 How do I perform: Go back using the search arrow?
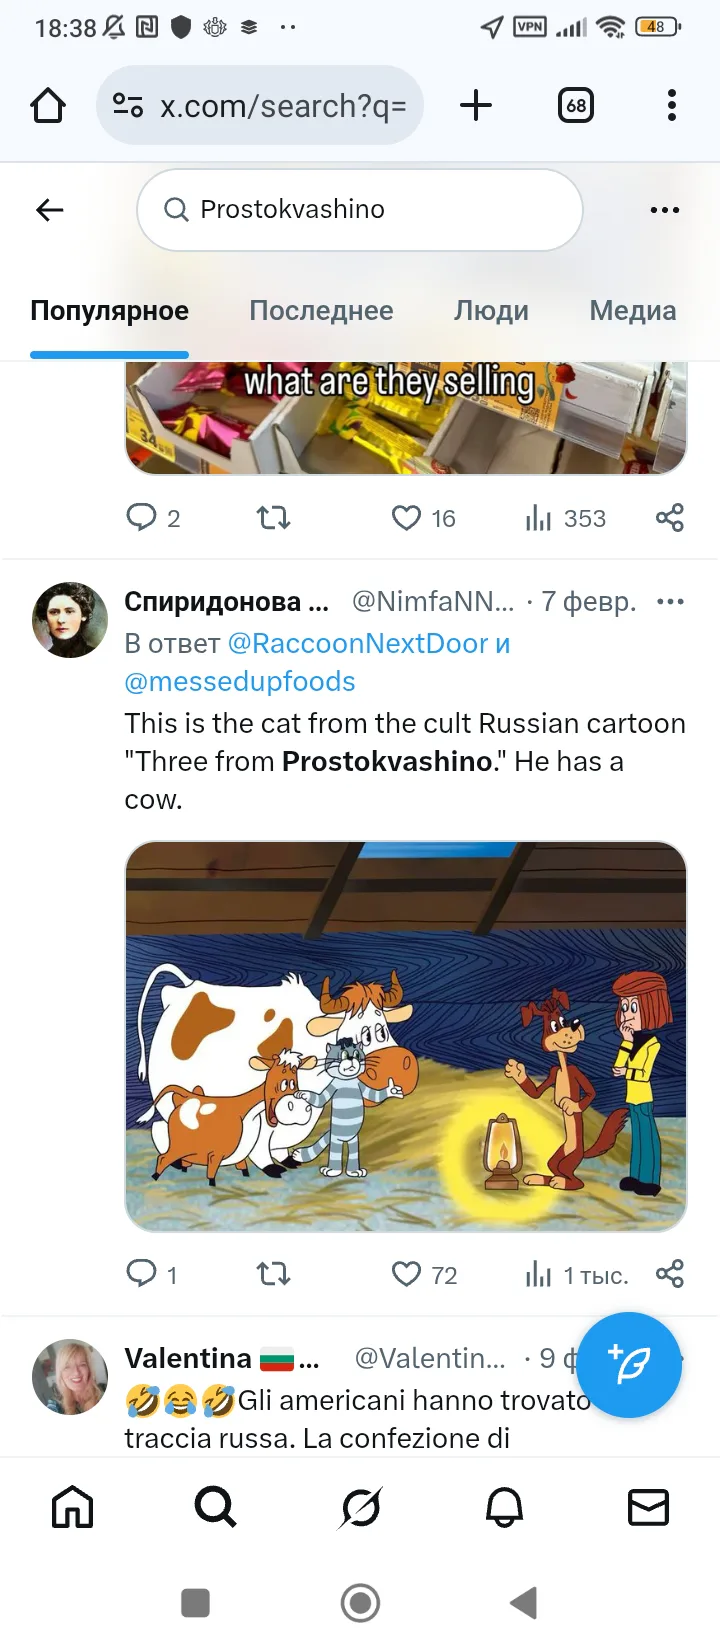click(x=50, y=210)
